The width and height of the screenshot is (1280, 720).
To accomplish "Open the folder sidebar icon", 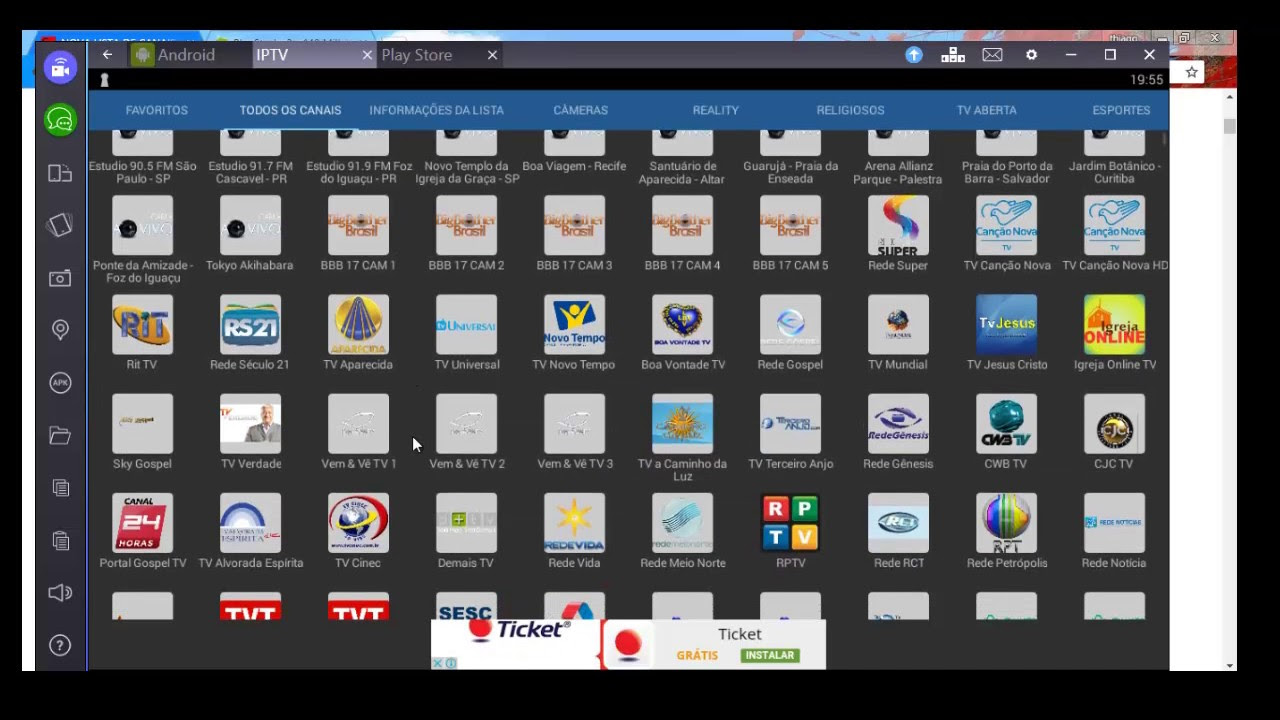I will tap(60, 435).
